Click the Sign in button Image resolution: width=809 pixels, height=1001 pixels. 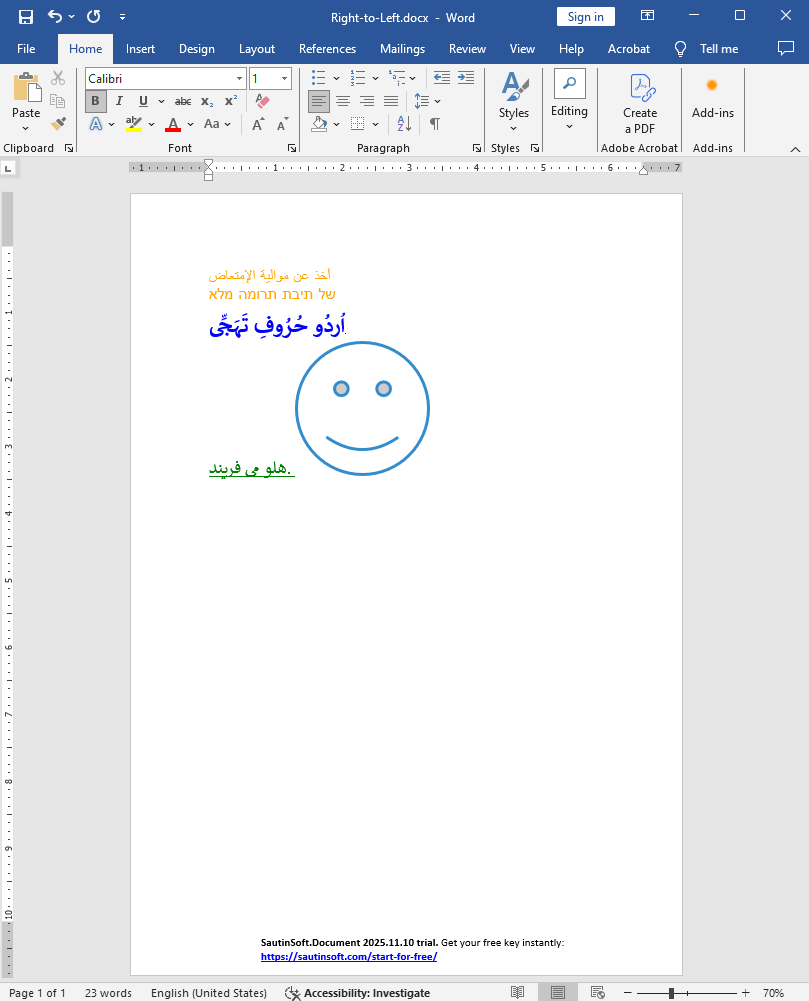pos(586,16)
